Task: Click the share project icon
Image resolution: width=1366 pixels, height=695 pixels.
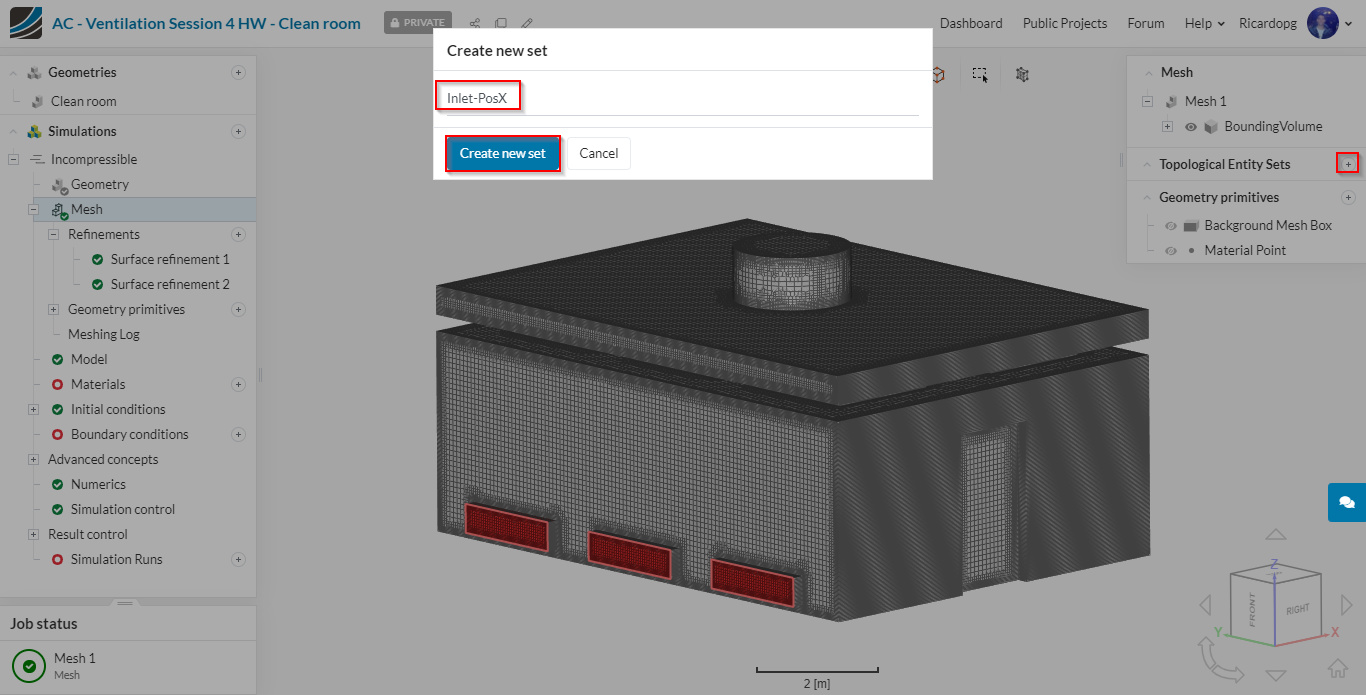Action: 475,23
